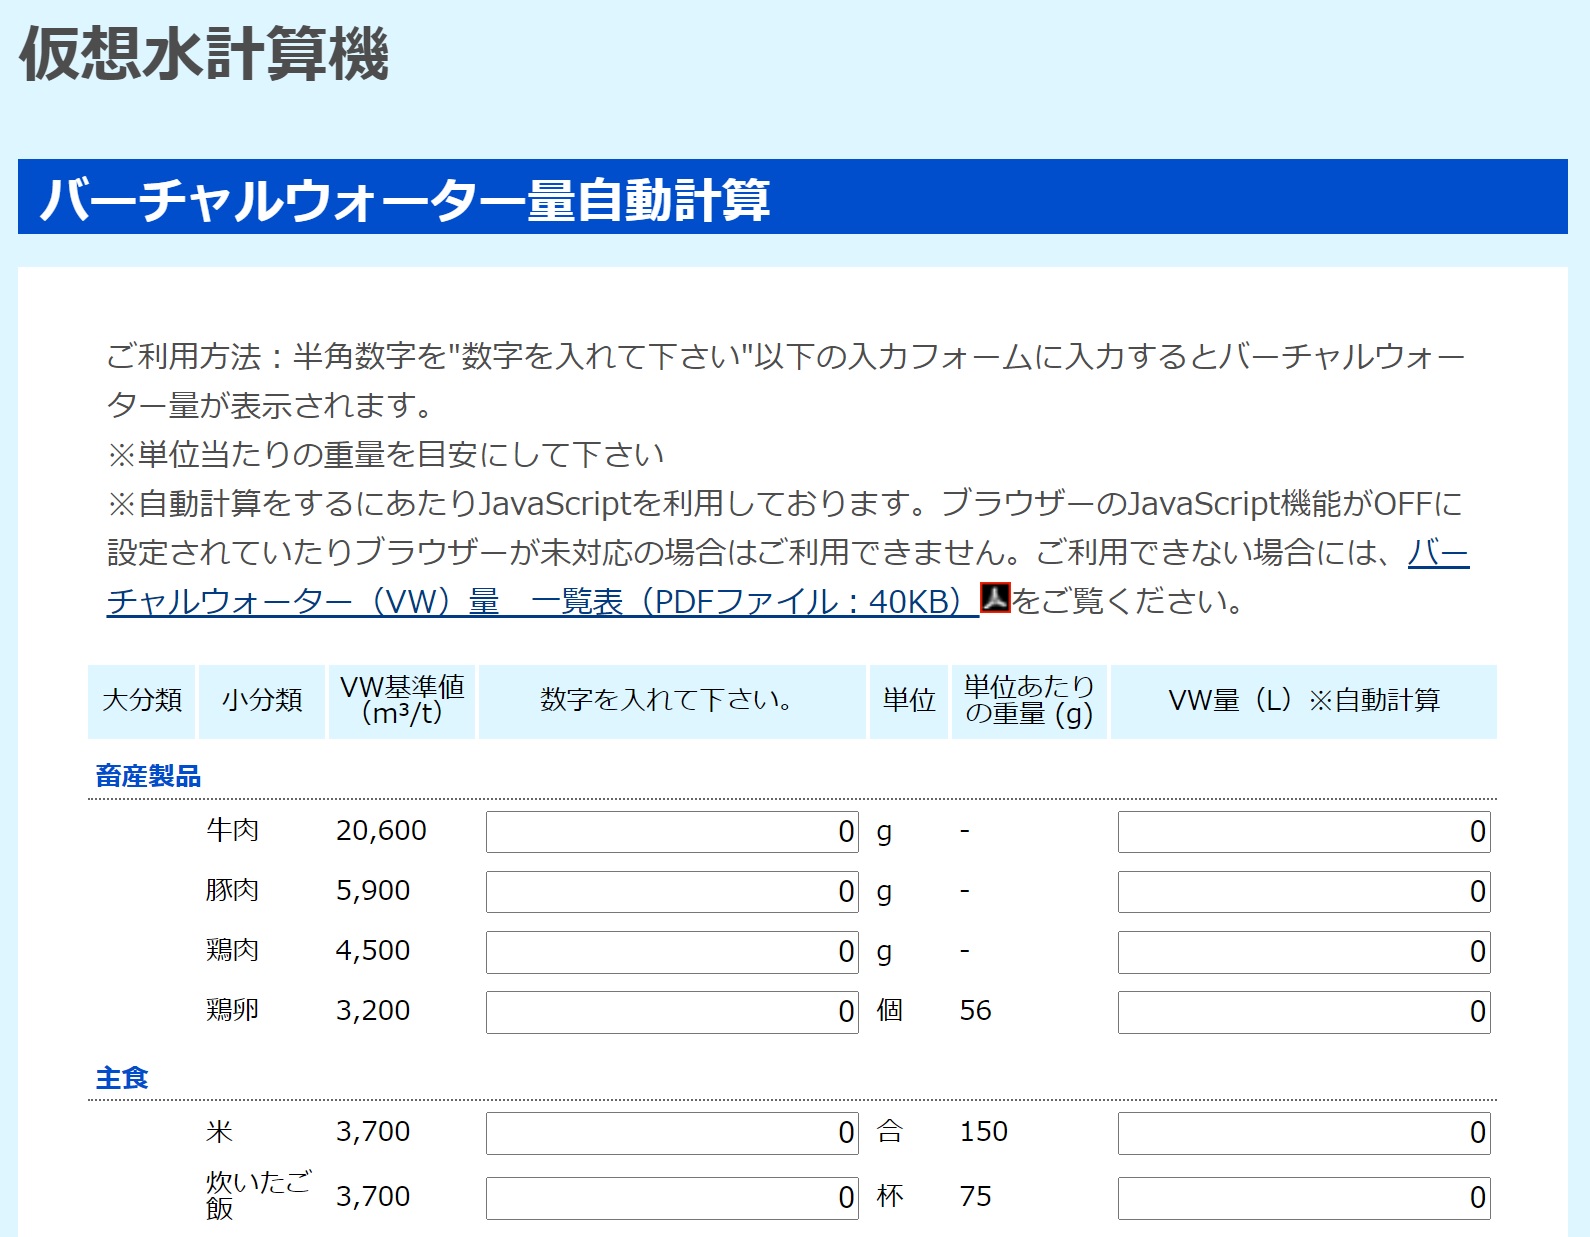Click the VW基準値 column header
Viewport: 1590px width, 1237px height.
(402, 700)
